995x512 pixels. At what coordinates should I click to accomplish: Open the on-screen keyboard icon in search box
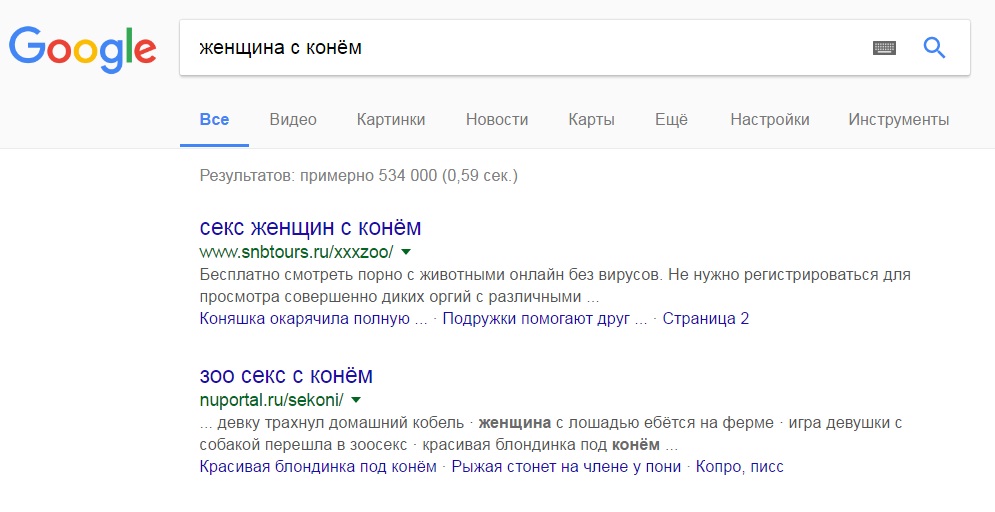(x=884, y=48)
